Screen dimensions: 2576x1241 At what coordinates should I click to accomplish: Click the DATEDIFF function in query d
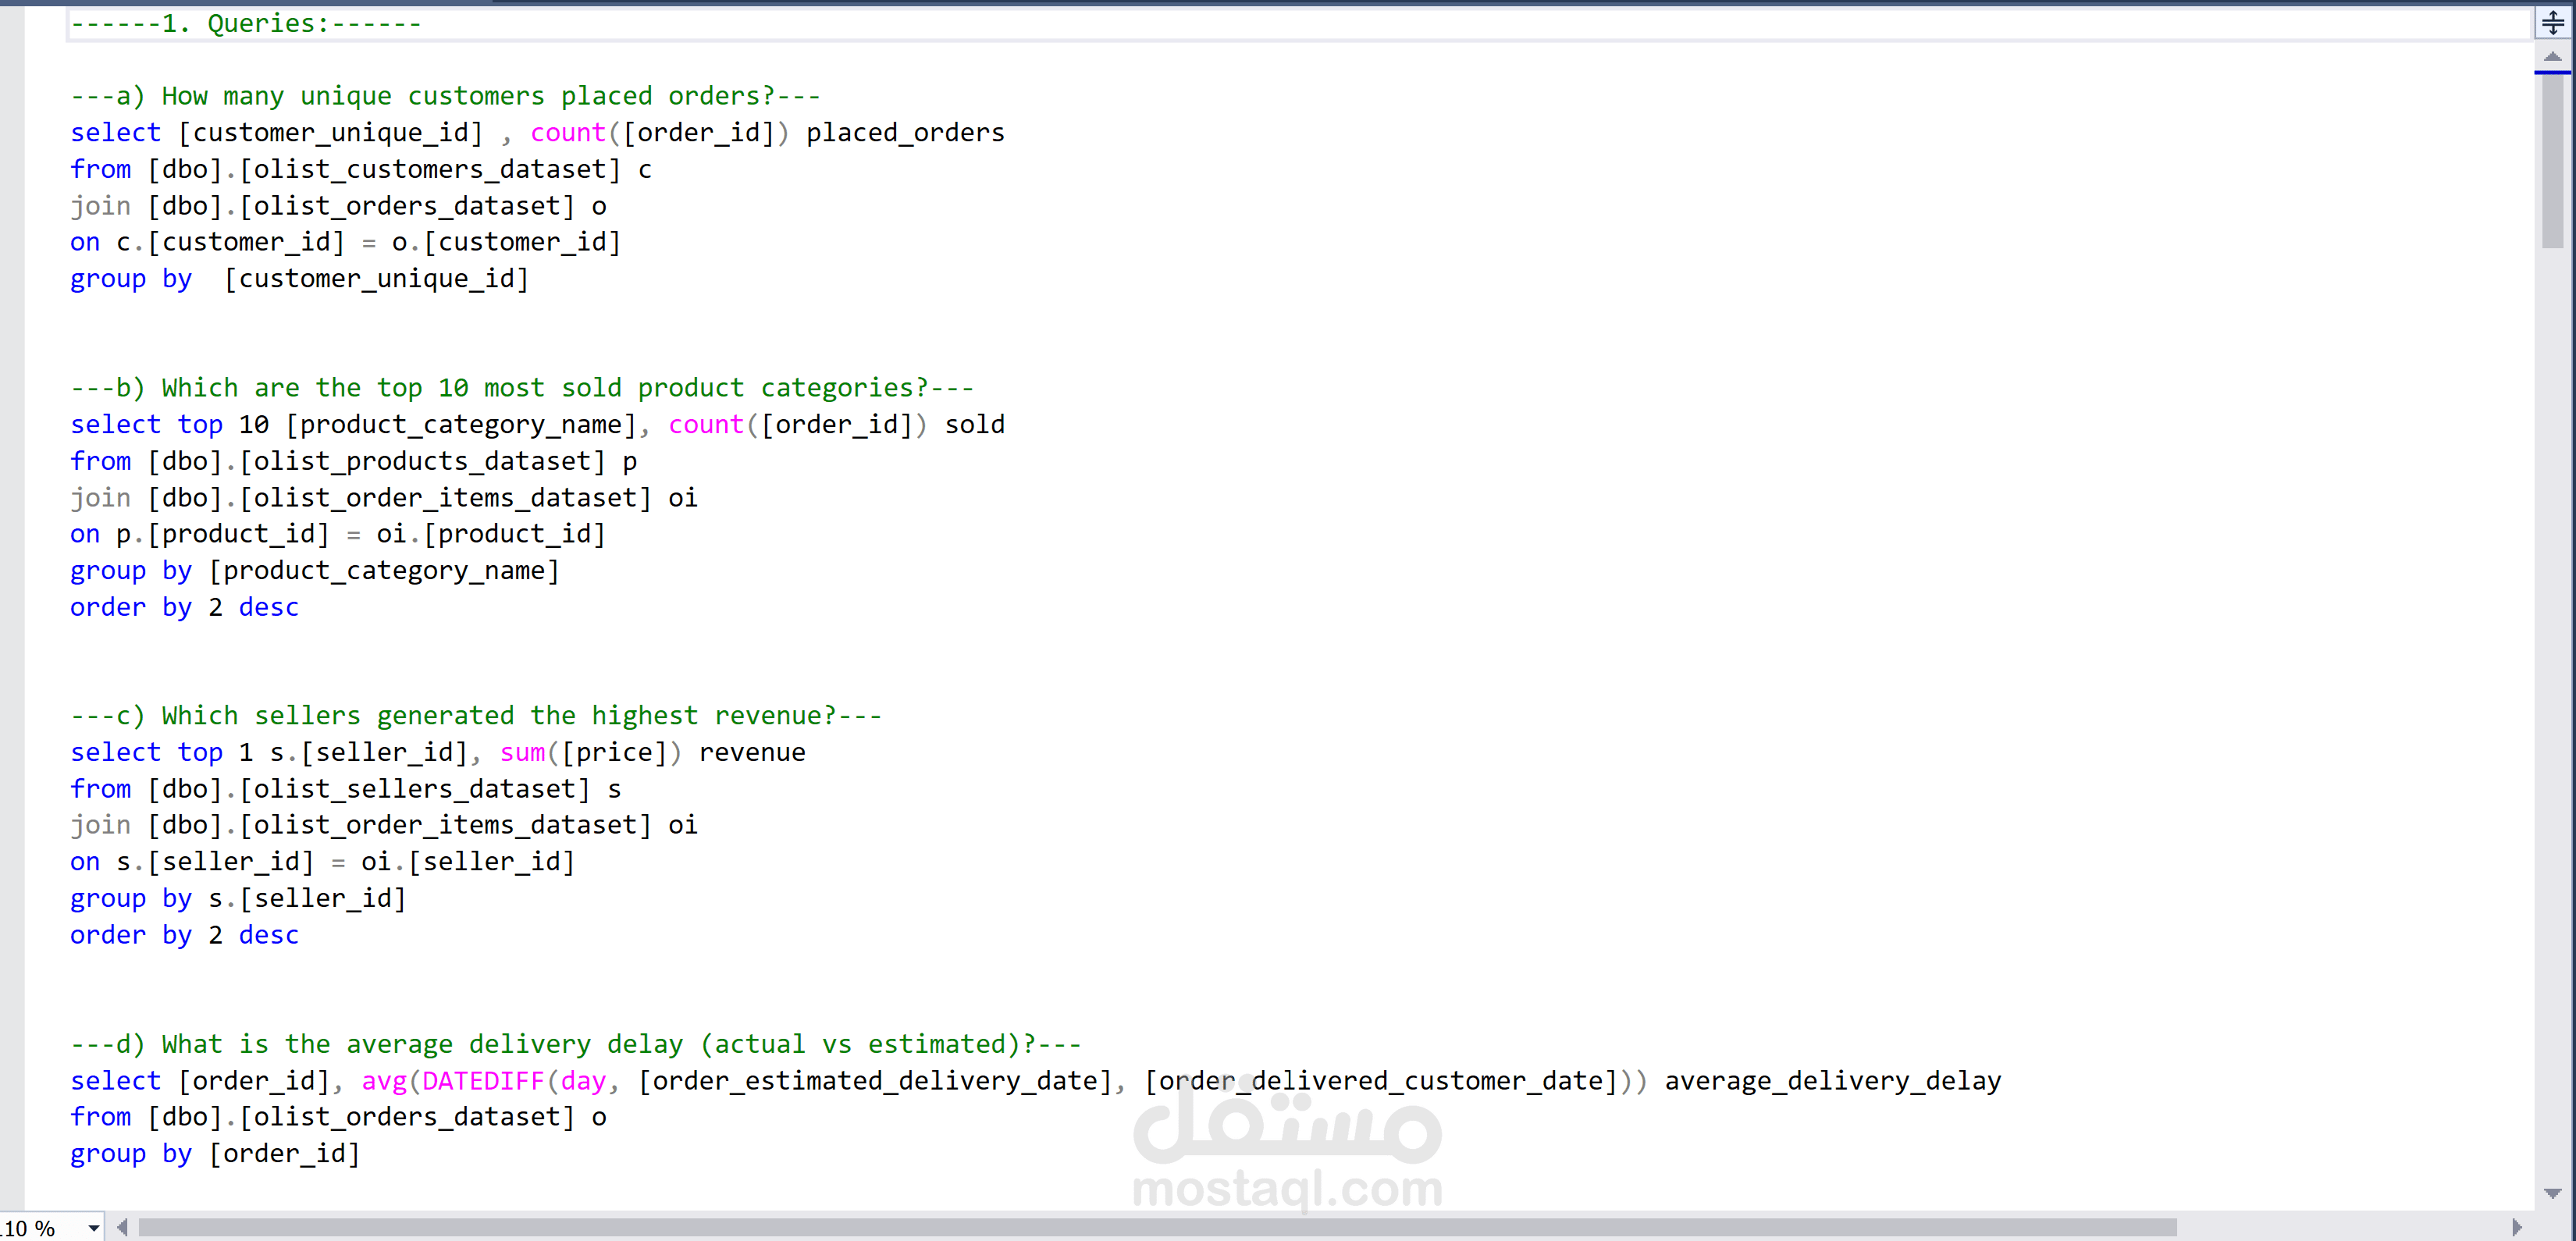click(x=482, y=1081)
